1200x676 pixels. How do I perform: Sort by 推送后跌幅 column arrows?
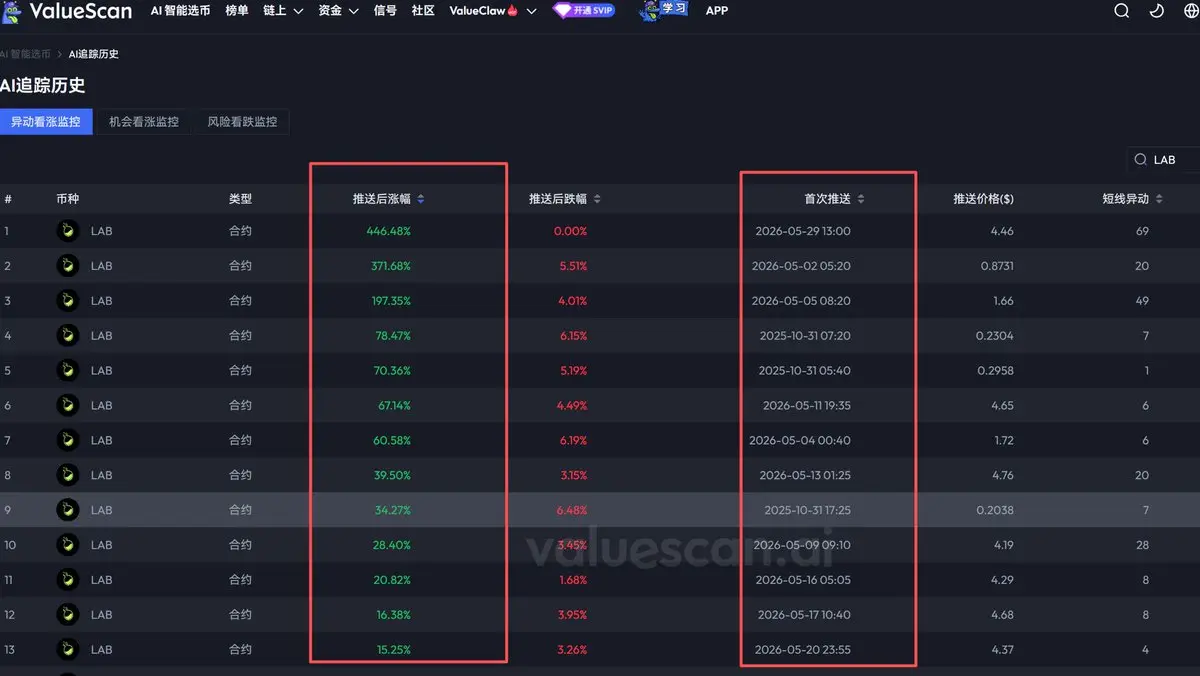coord(597,199)
